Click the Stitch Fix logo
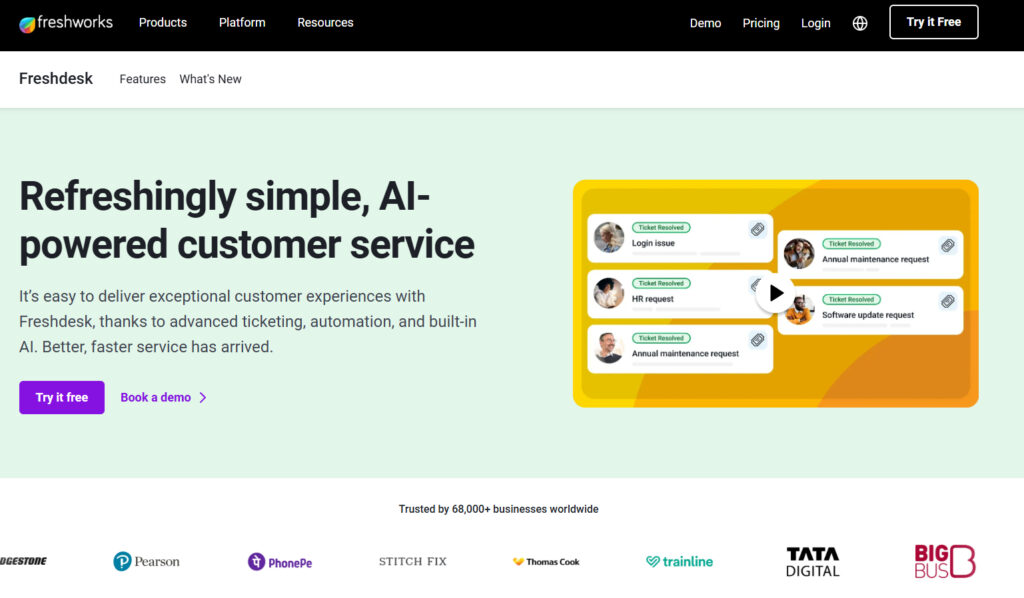The image size is (1024, 598). coord(413,562)
